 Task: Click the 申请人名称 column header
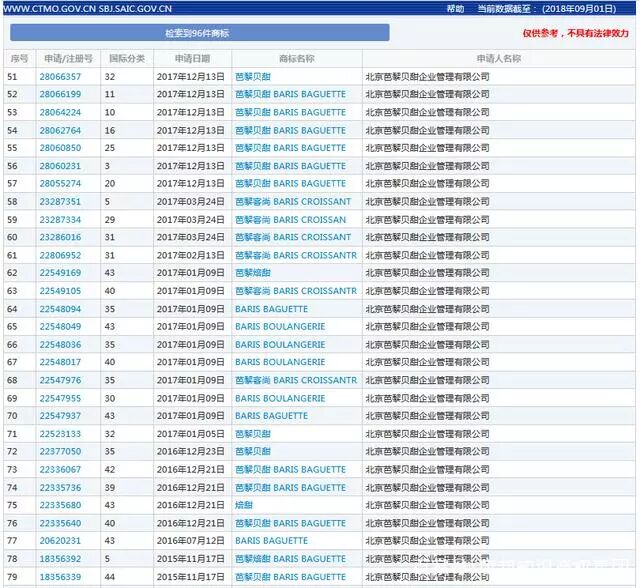click(499, 59)
